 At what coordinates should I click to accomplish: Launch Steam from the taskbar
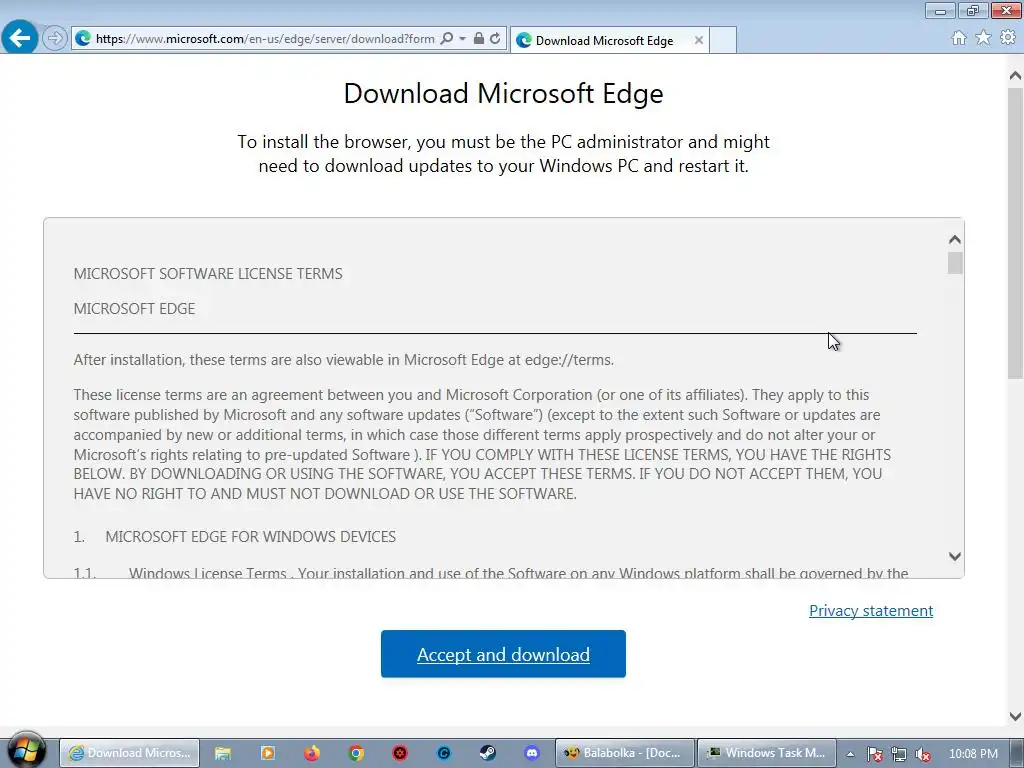(488, 753)
